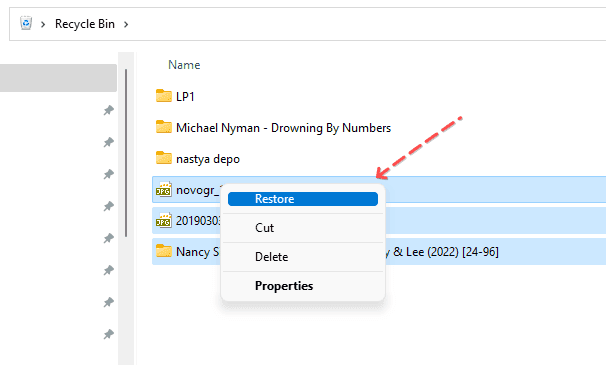Choose Cut from the context menu

tap(303, 228)
